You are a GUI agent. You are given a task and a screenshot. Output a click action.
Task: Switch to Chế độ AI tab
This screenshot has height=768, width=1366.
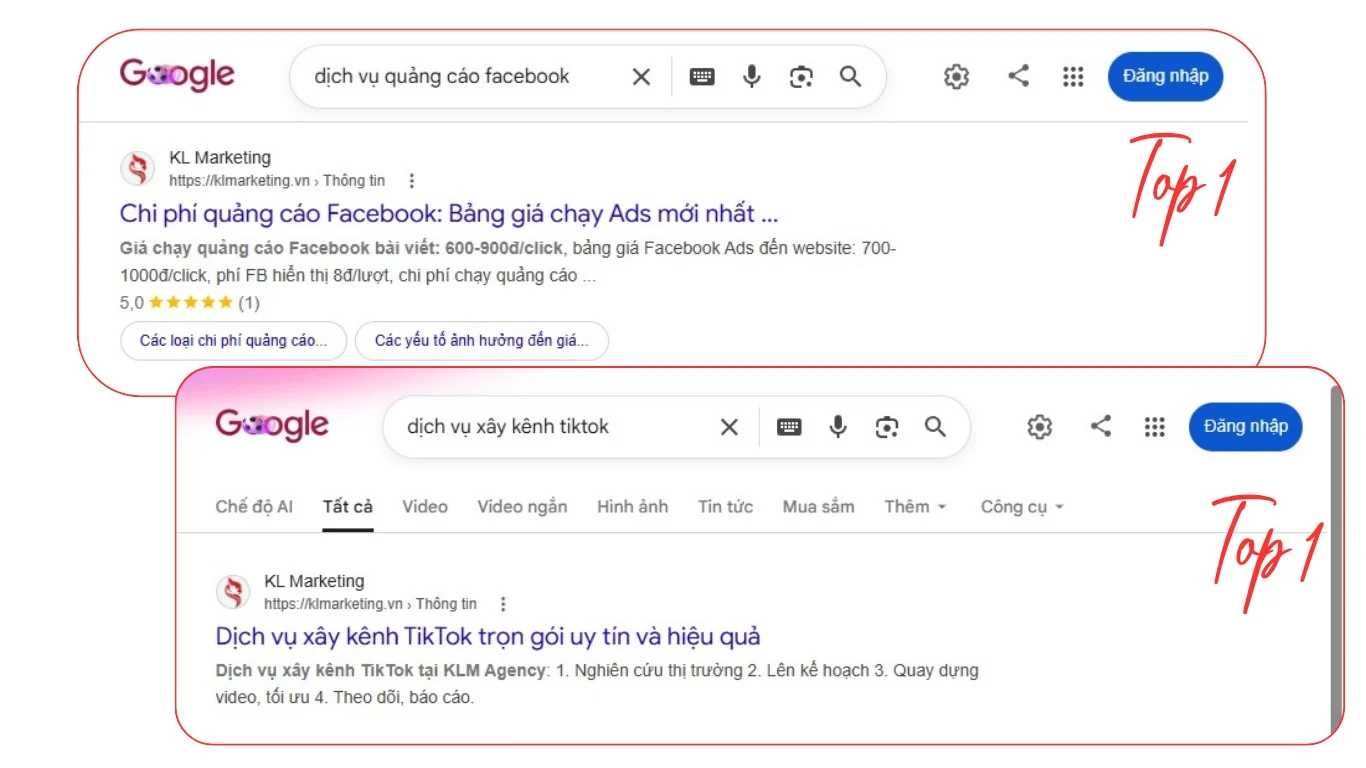[x=254, y=506]
